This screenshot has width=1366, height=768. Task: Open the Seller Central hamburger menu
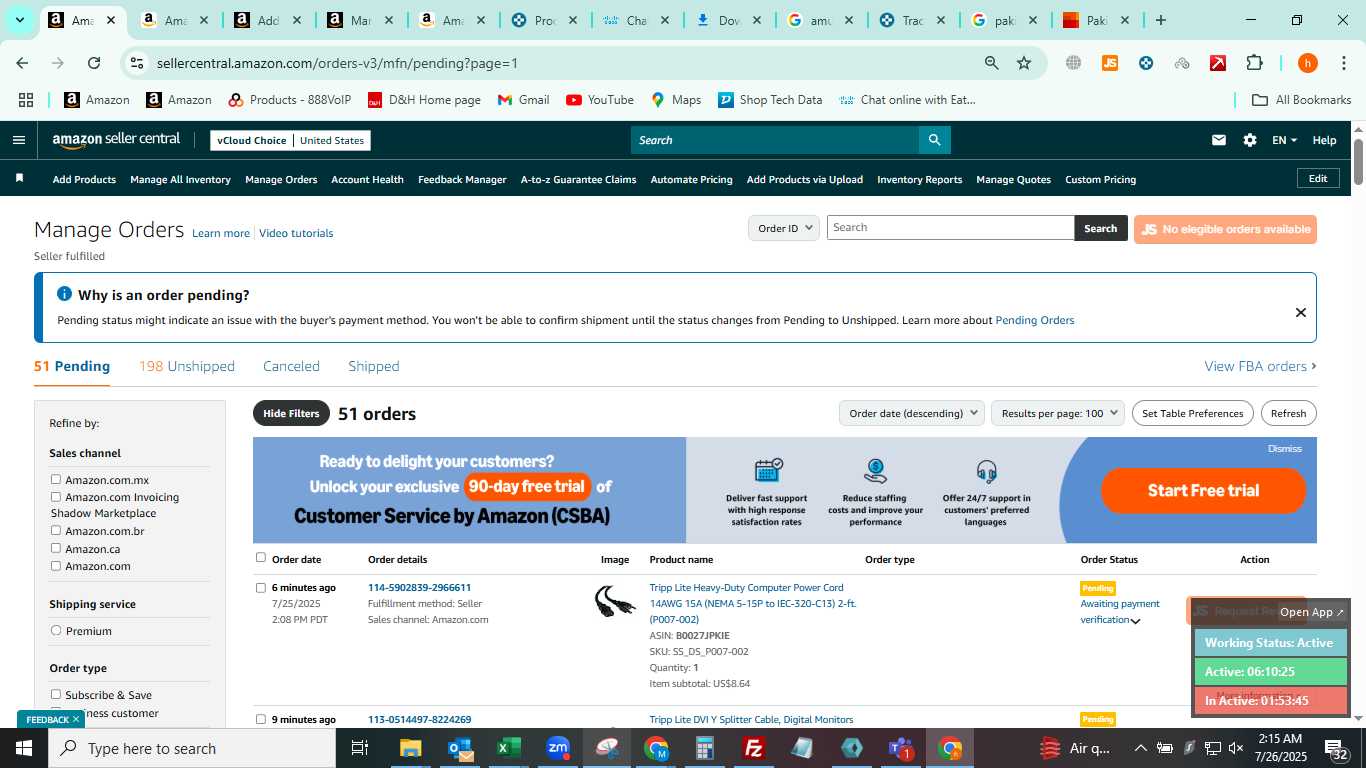18,140
